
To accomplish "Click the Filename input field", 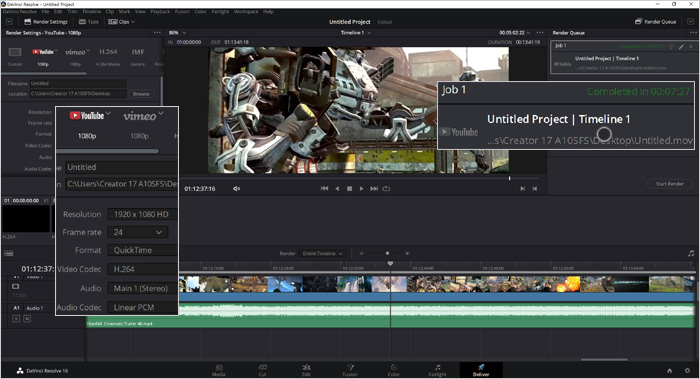I will 78,83.
